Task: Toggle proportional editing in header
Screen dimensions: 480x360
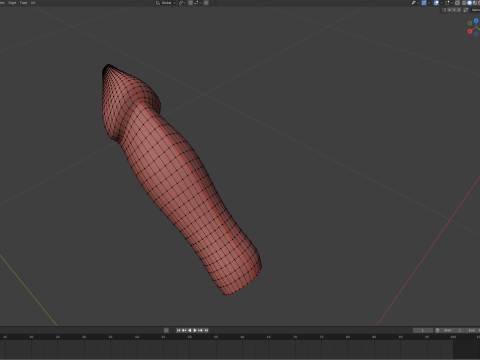Action: 206,3
